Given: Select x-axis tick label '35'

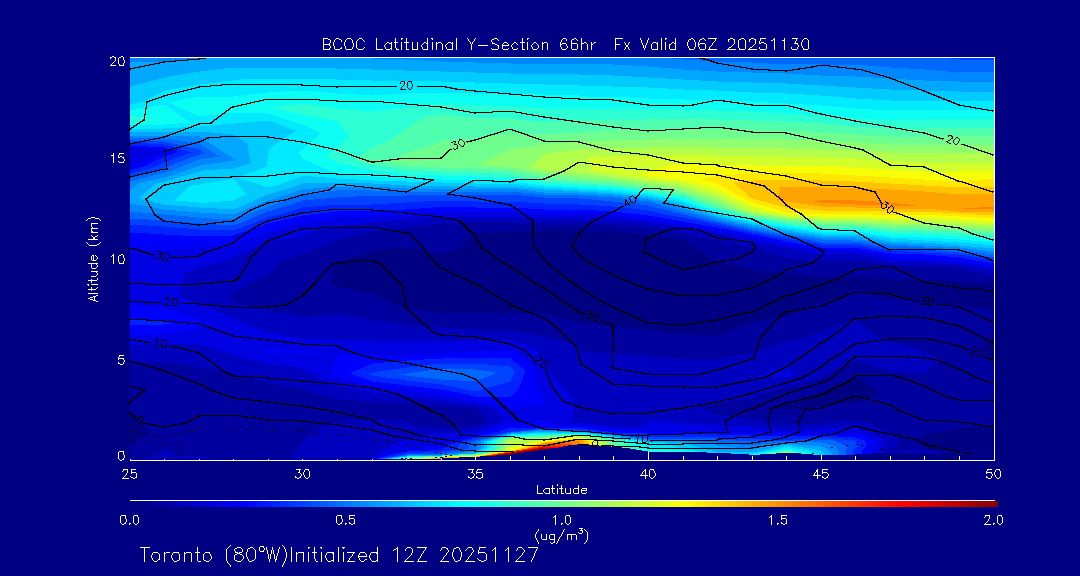Looking at the screenshot, I should tap(475, 474).
